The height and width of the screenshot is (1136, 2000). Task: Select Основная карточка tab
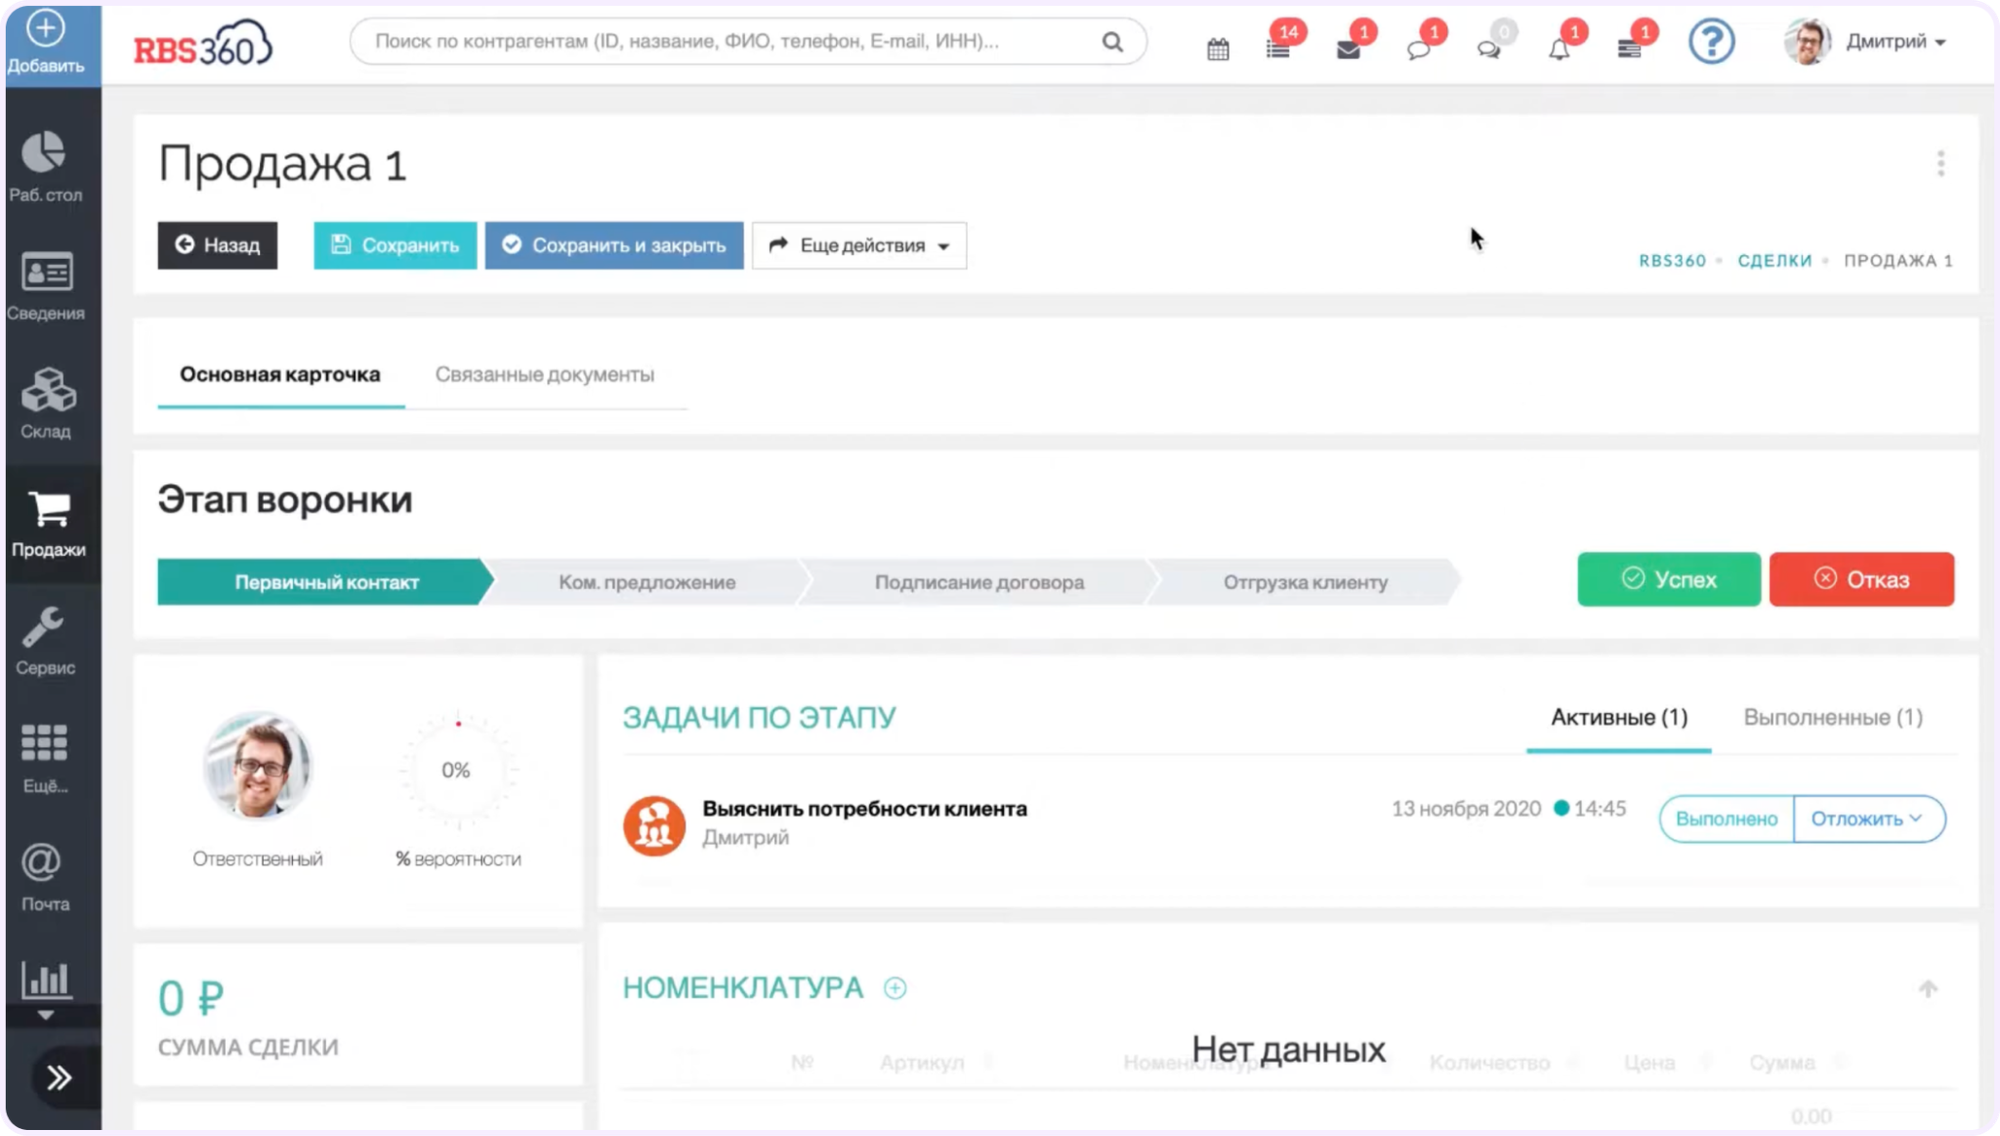280,375
